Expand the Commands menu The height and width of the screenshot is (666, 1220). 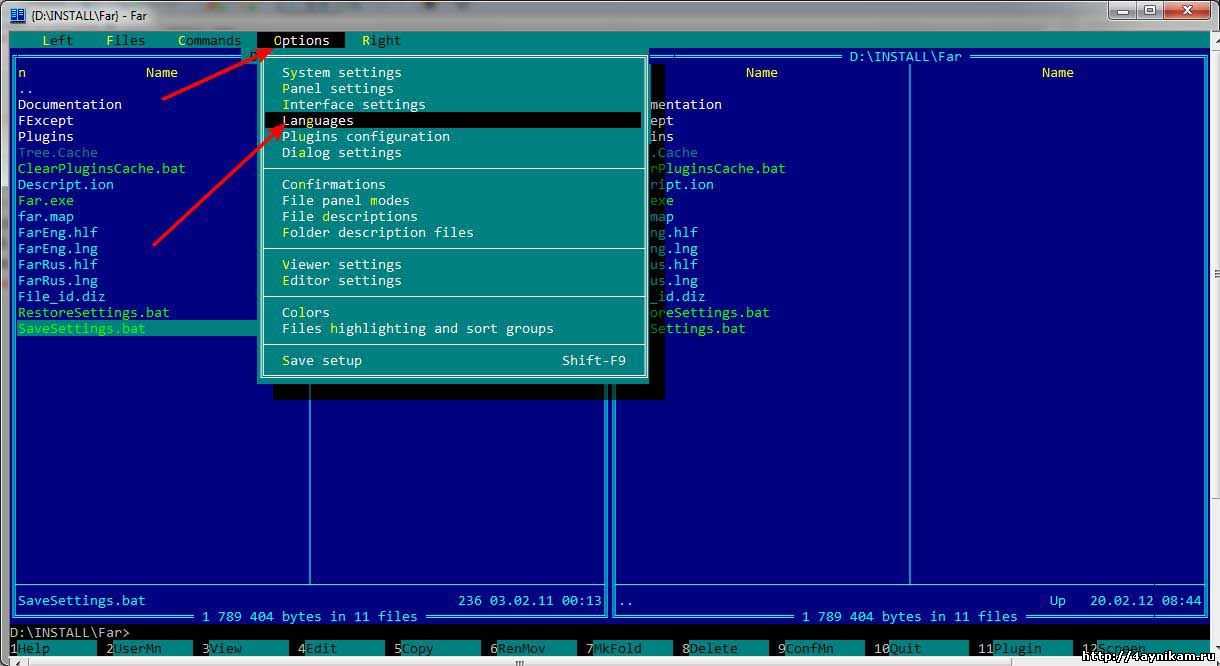pos(209,41)
